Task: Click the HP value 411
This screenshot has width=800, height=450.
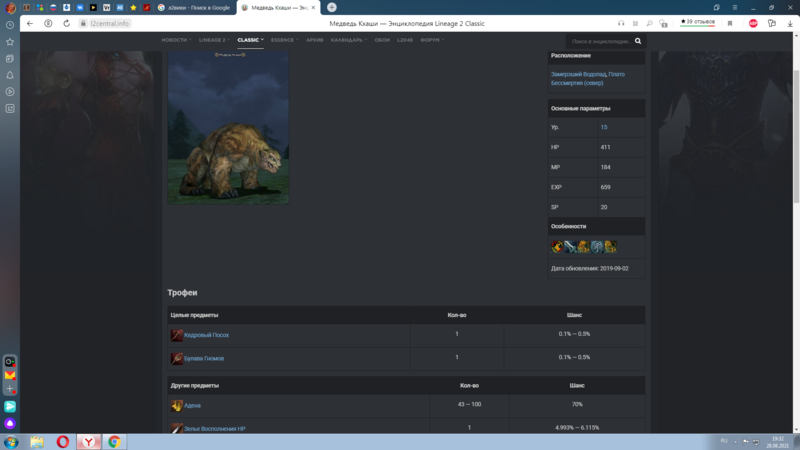Action: click(x=605, y=147)
